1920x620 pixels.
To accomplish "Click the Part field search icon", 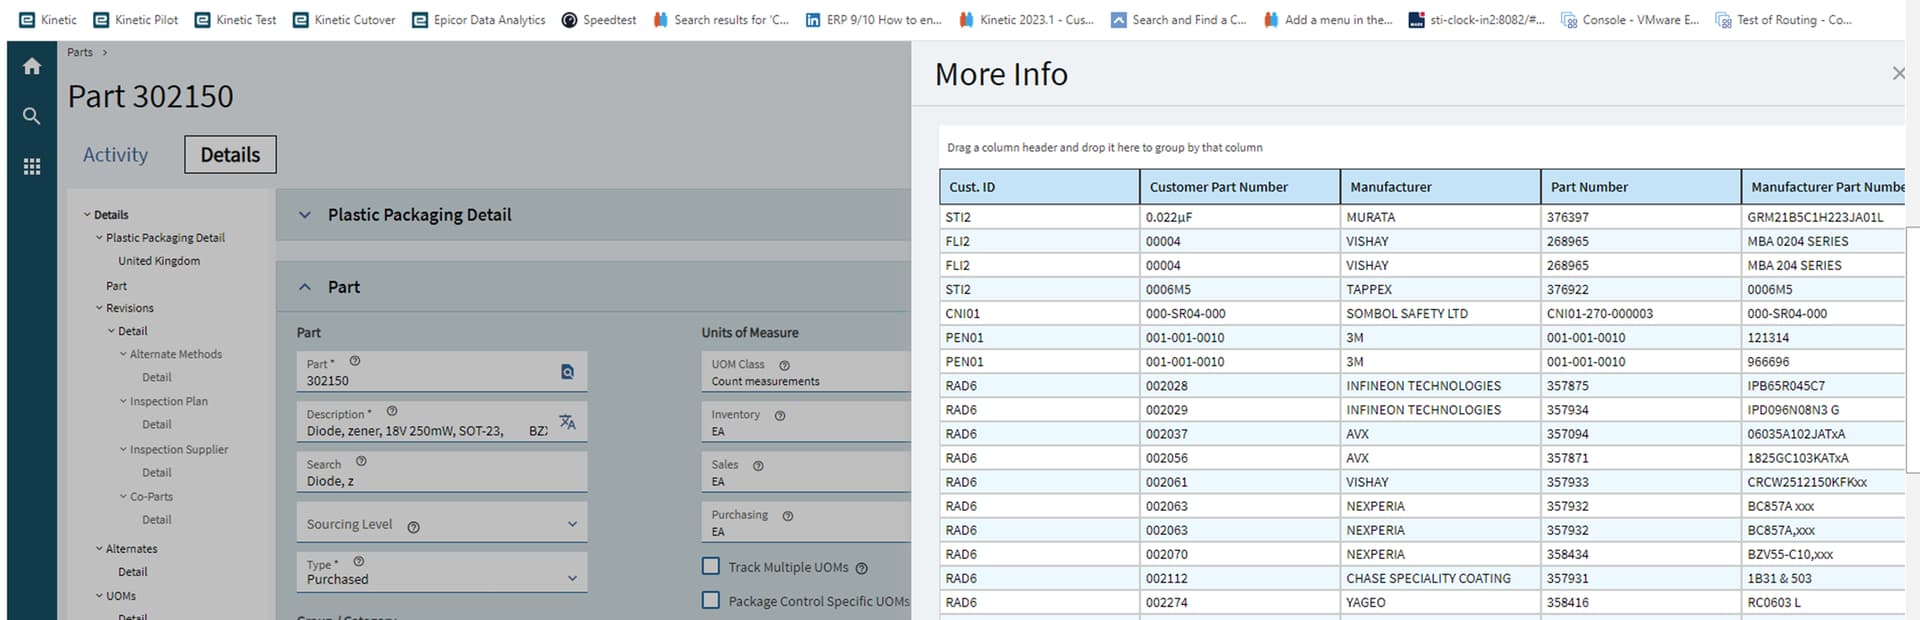I will (x=567, y=372).
